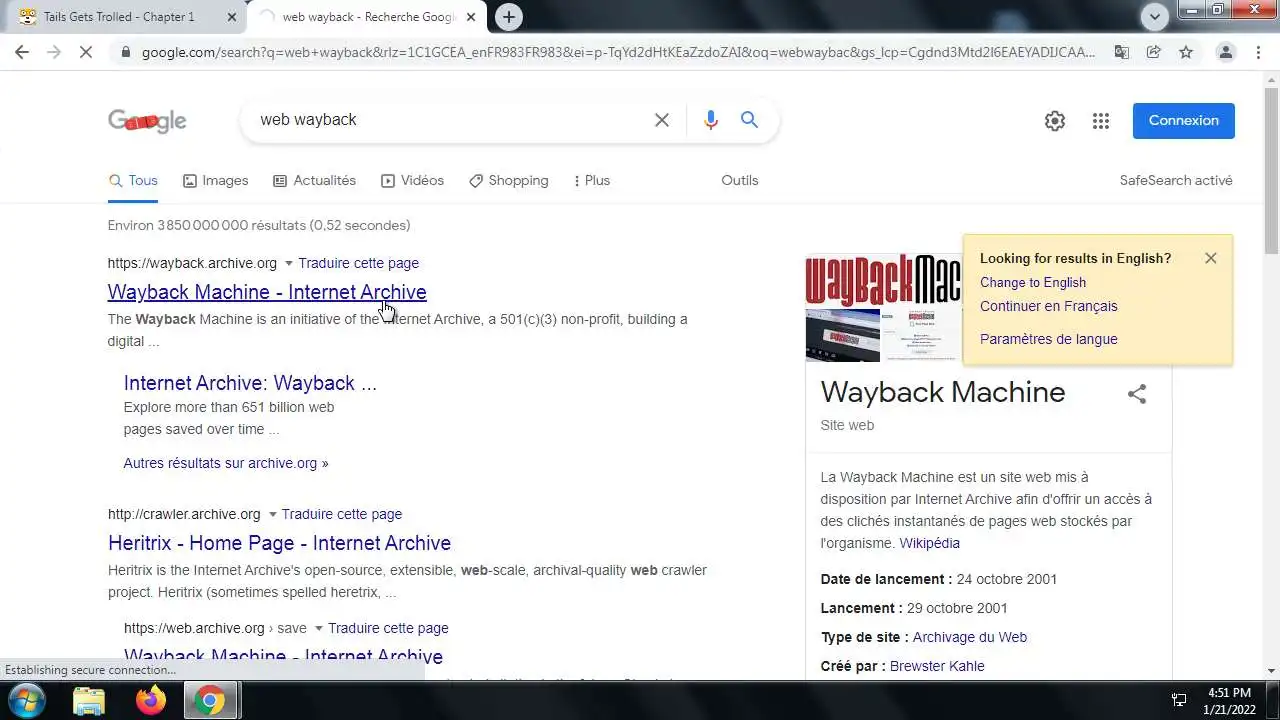Launch Firefox from the taskbar
The width and height of the screenshot is (1280, 720).
(x=151, y=701)
